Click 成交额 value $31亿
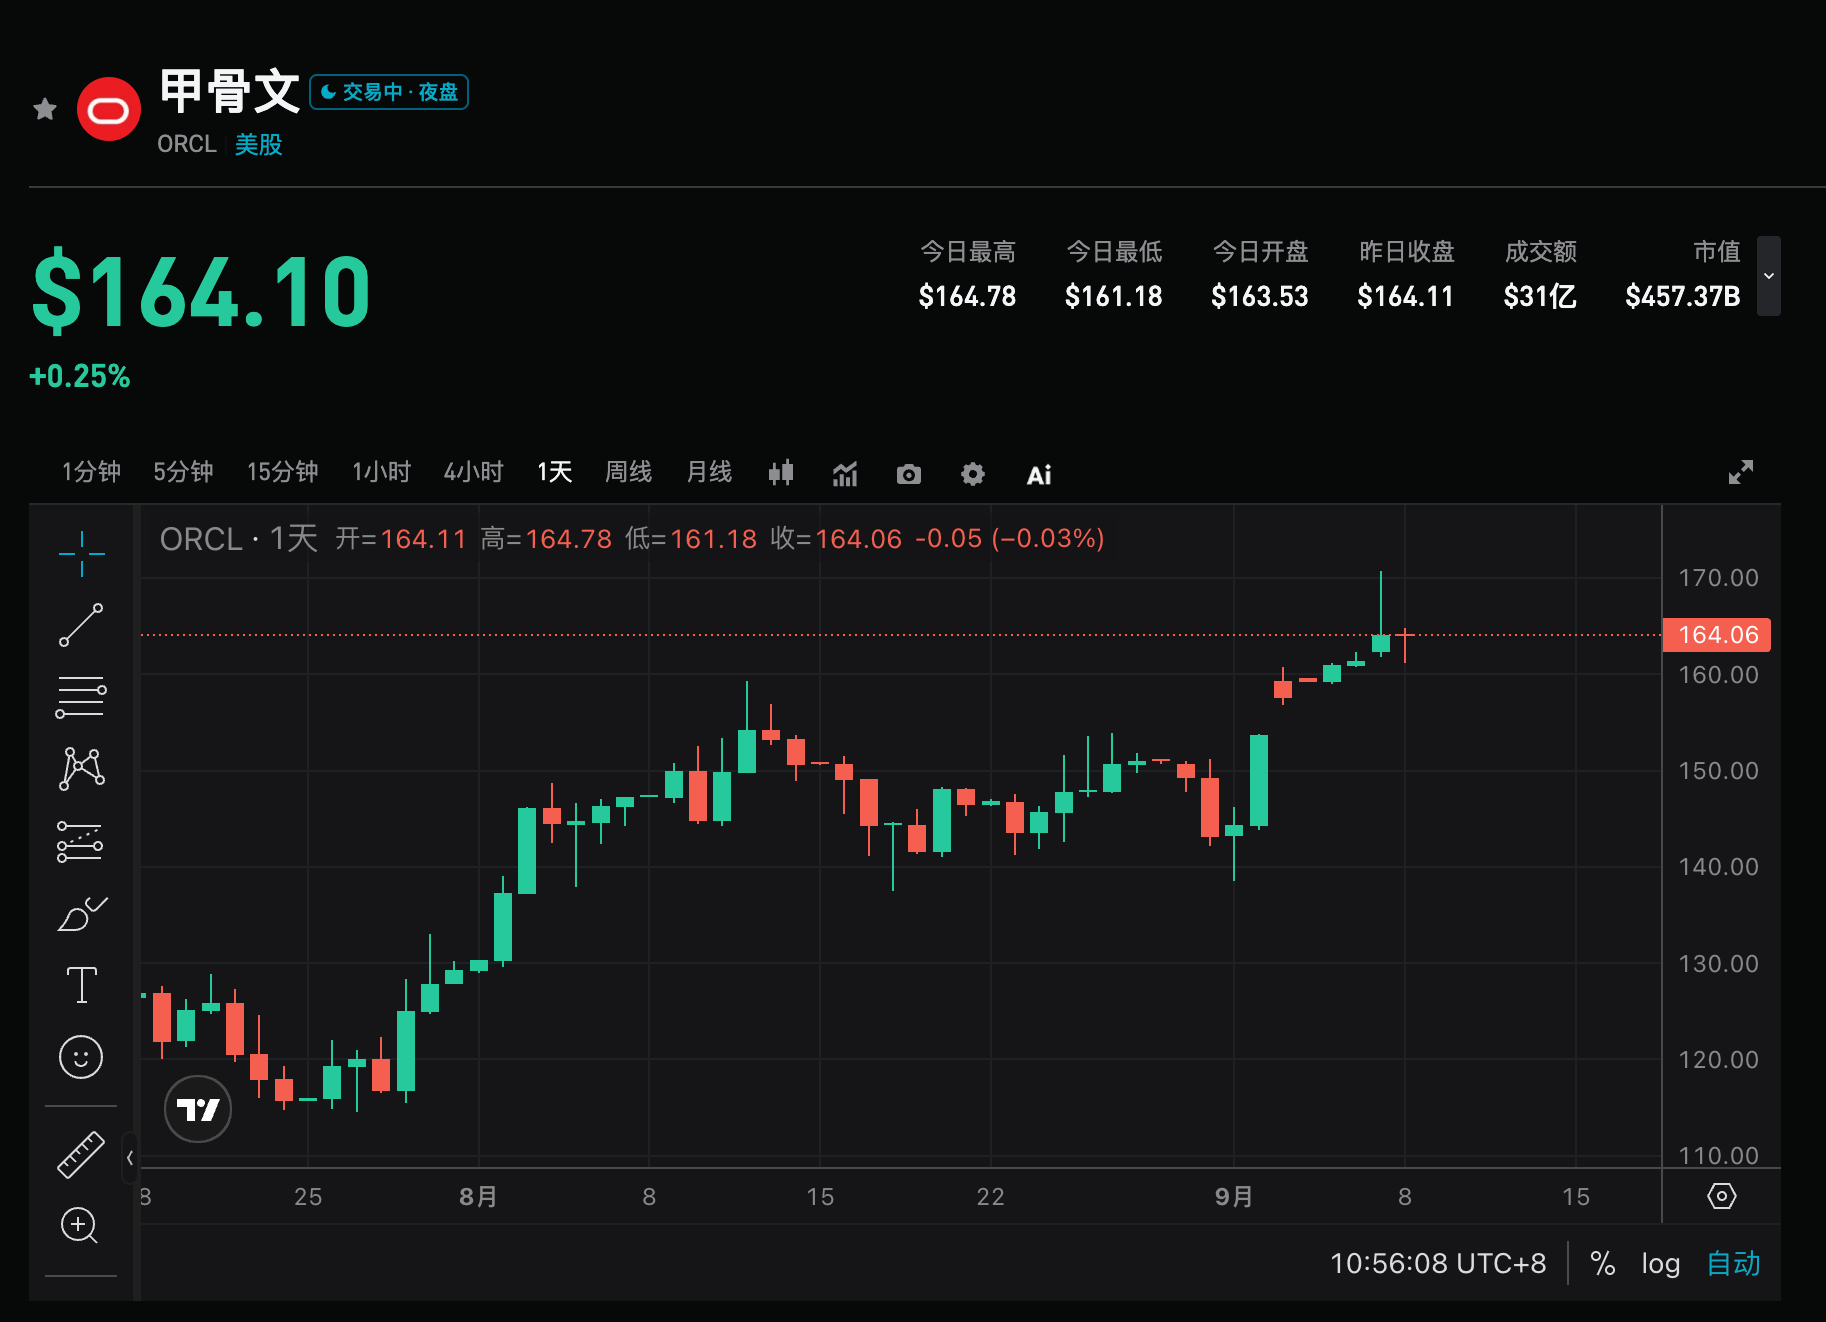The width and height of the screenshot is (1826, 1322). [x=1540, y=297]
